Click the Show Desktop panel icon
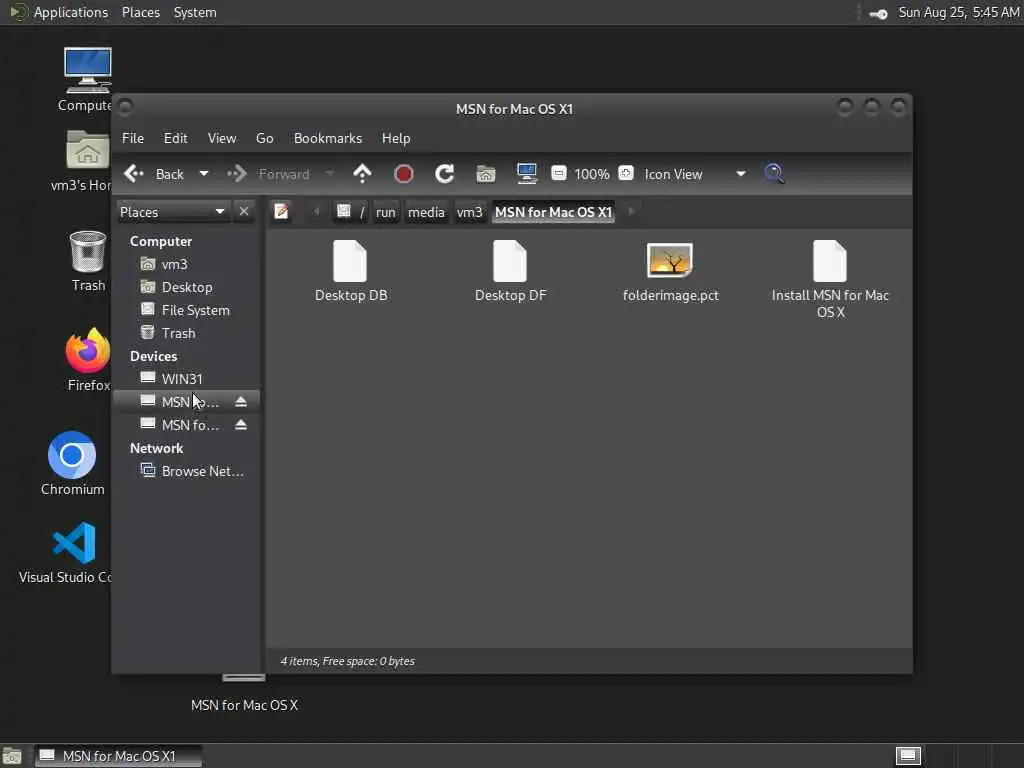Image resolution: width=1024 pixels, height=768 pixels. click(12, 756)
